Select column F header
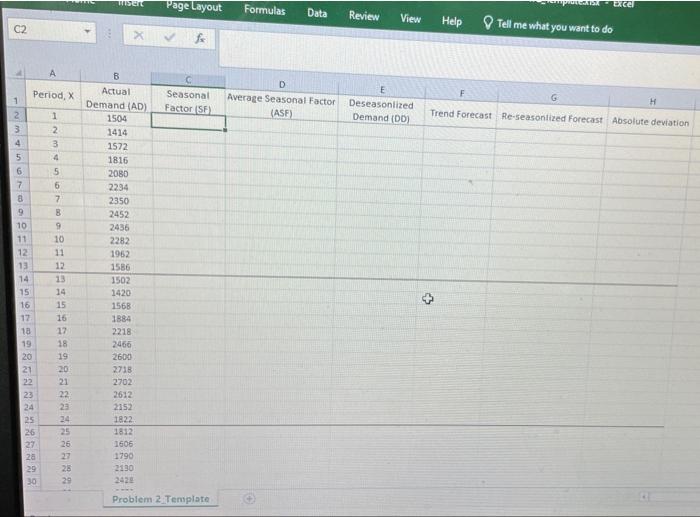The width and height of the screenshot is (700, 517). 462,93
